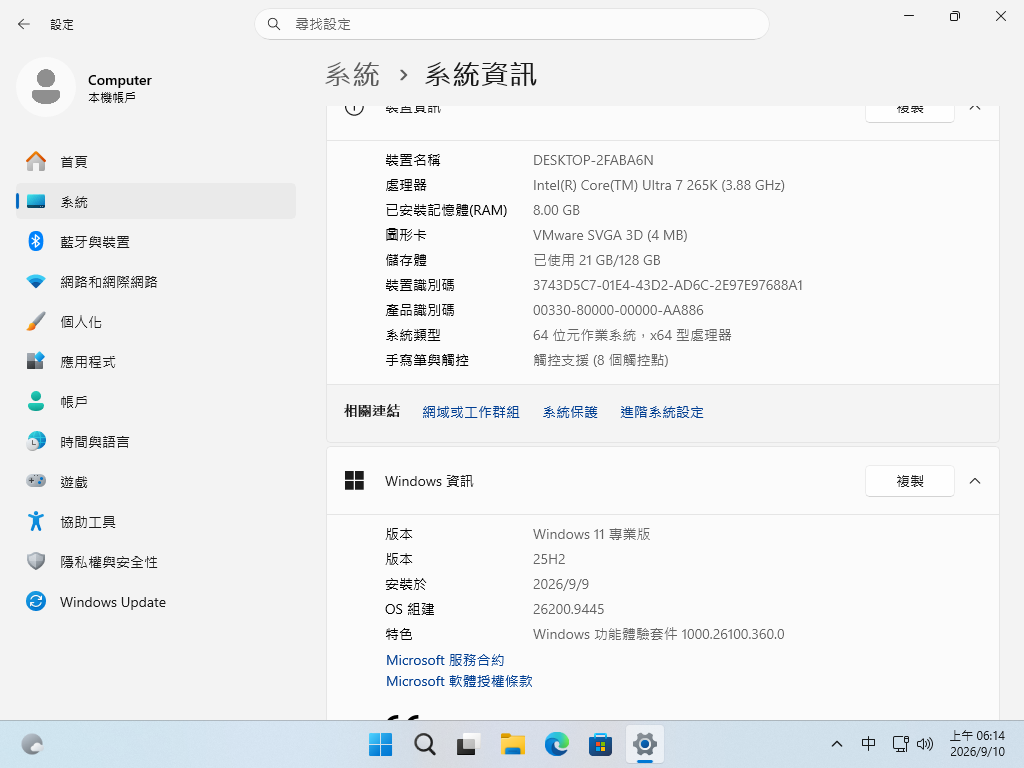Open 協助工具 accessibility settings
The image size is (1024, 768).
point(155,522)
